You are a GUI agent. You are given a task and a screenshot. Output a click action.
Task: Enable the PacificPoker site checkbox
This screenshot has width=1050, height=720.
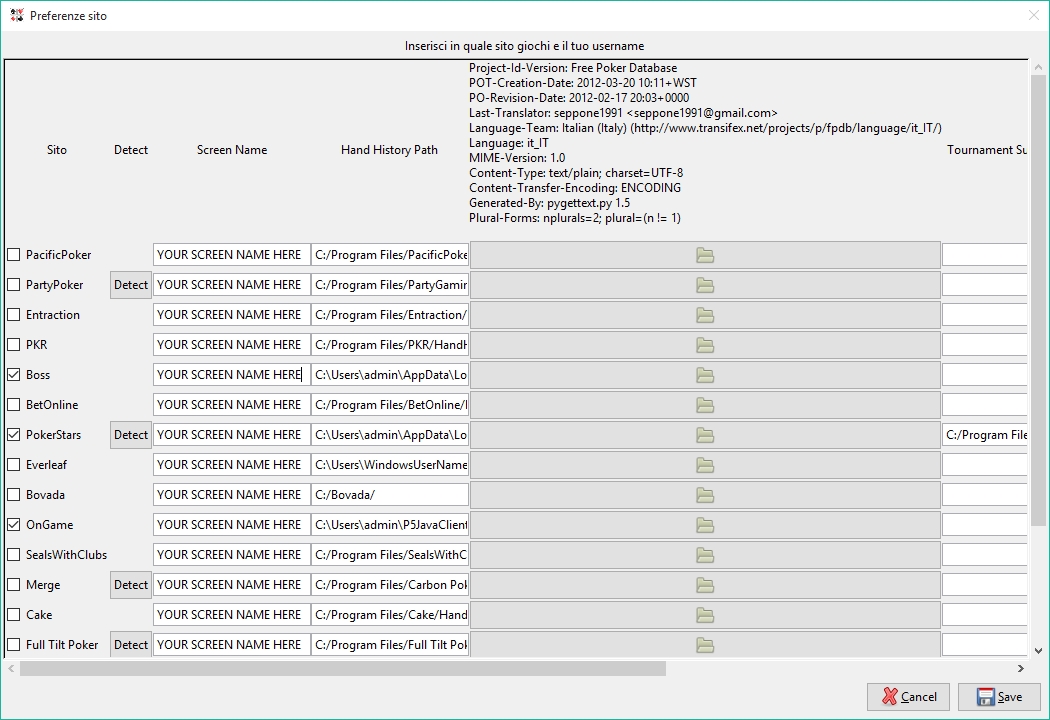(x=13, y=255)
